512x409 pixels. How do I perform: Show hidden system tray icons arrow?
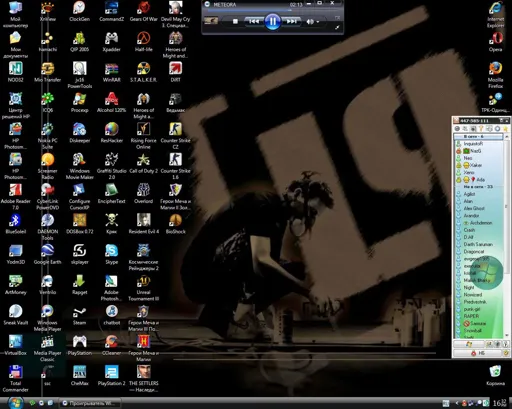[457, 403]
